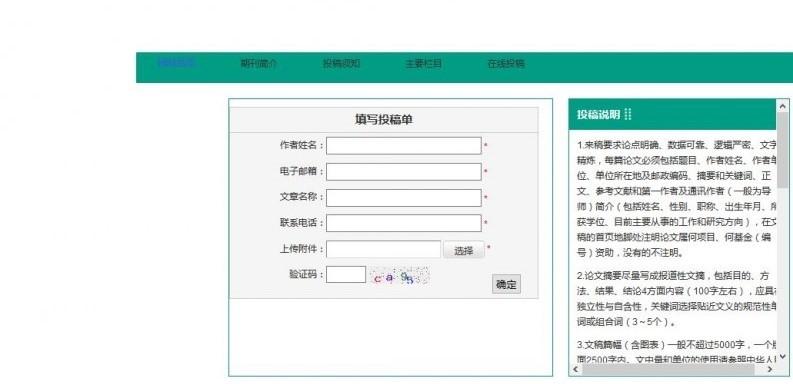Click scroll-up arrow in 投稿说明 panel

(x=783, y=106)
